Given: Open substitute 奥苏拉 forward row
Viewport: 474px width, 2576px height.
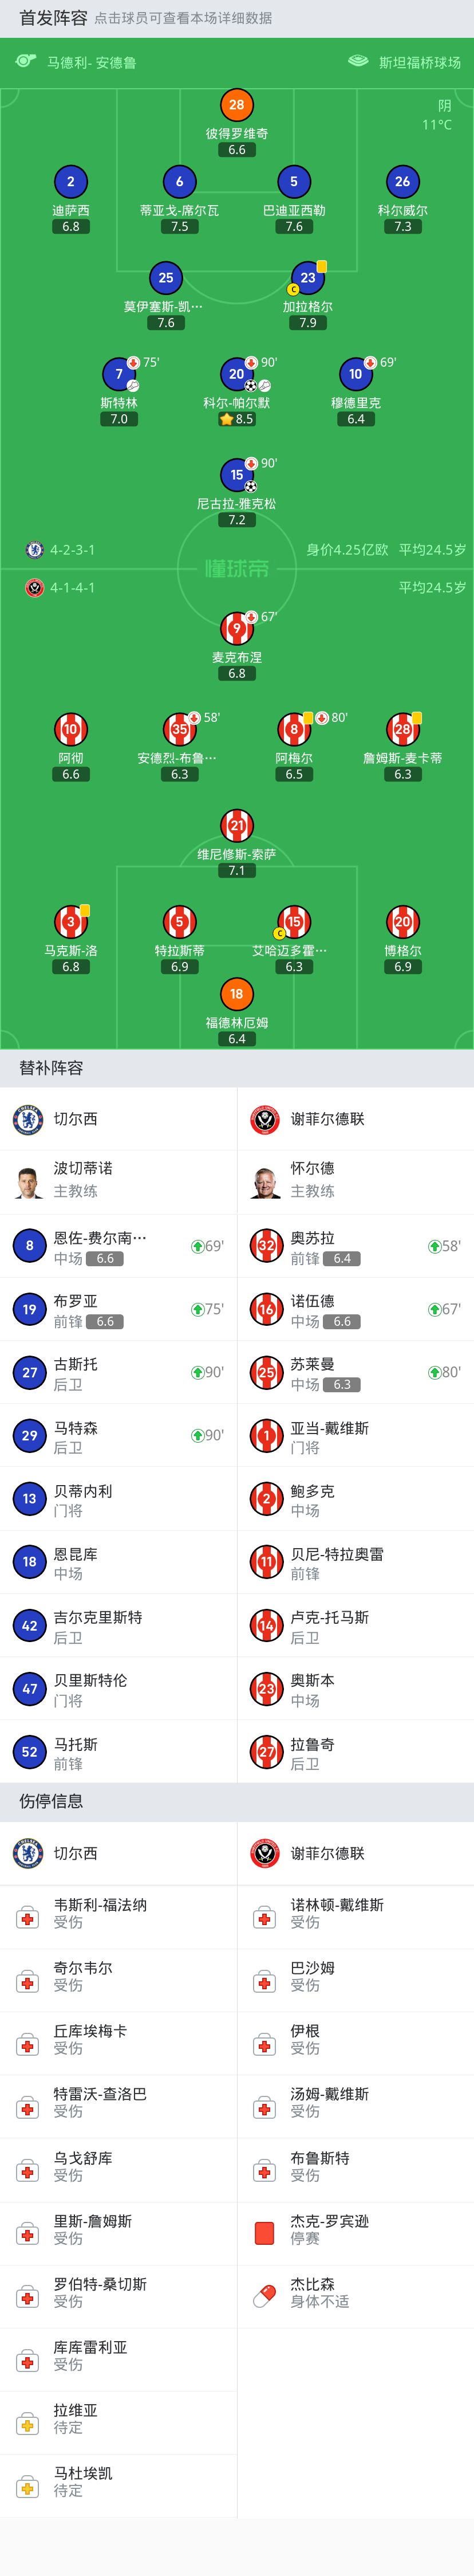Looking at the screenshot, I should click(355, 1246).
